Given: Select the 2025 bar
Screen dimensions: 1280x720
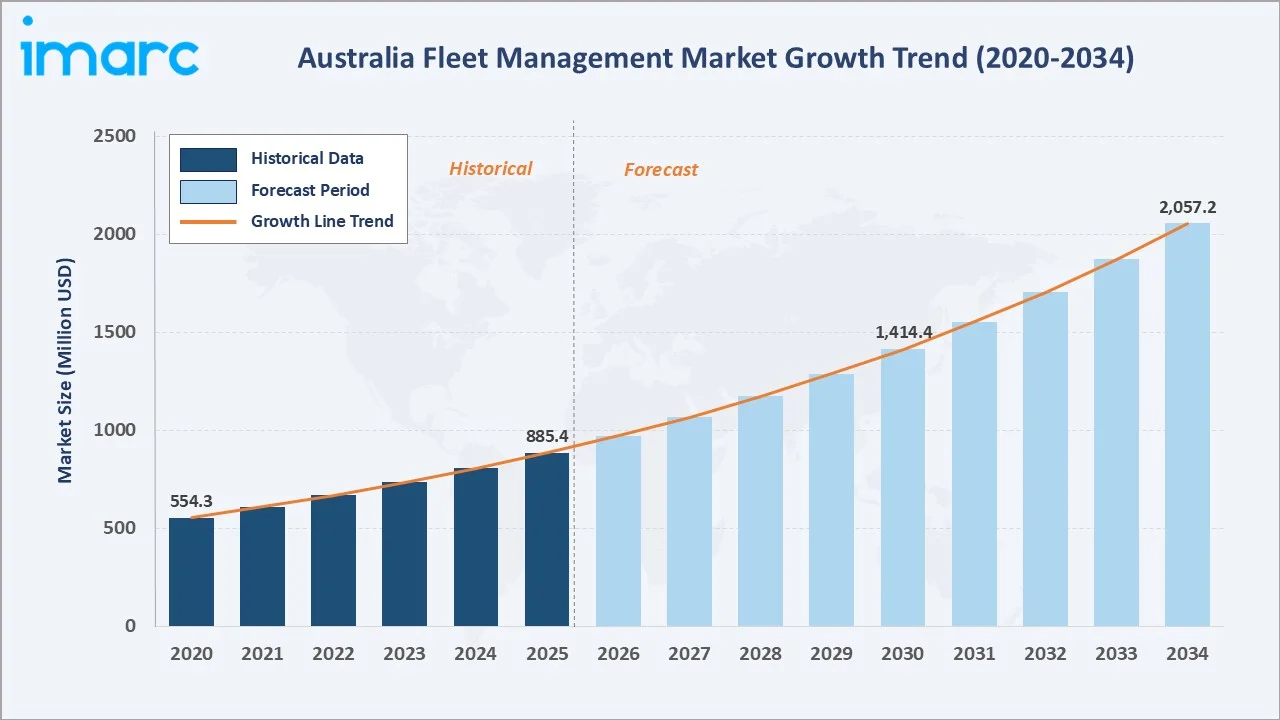Looking at the screenshot, I should 547,540.
